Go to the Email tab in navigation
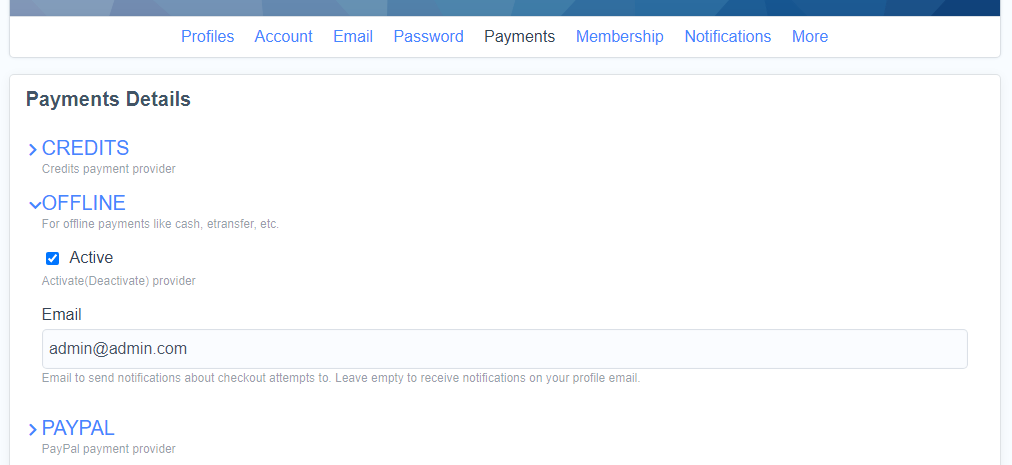 [353, 36]
